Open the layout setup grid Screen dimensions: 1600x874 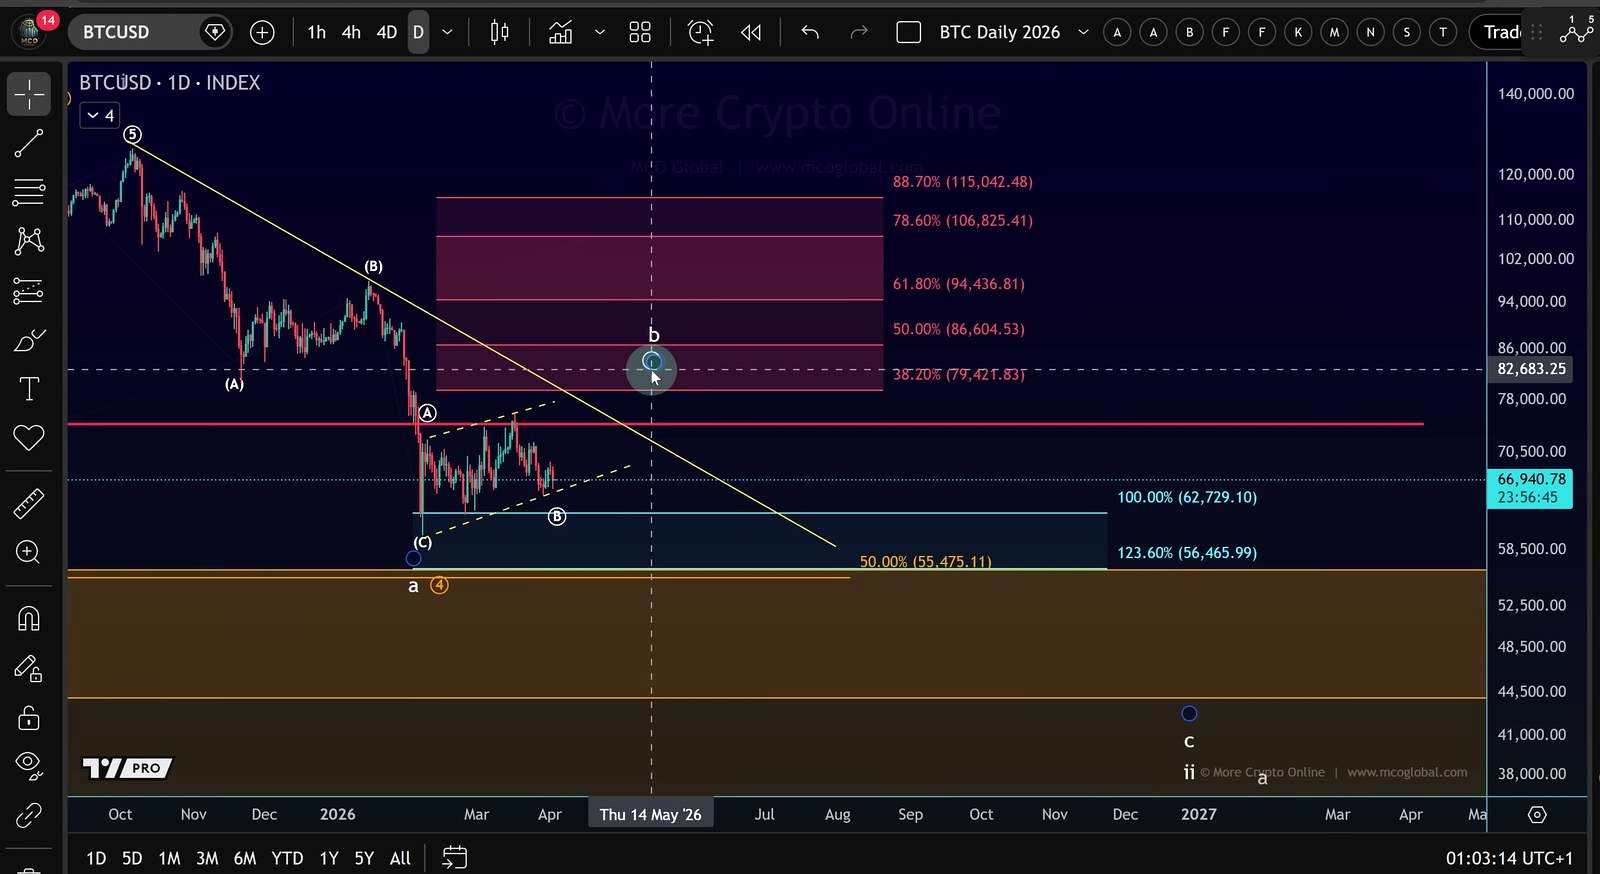click(x=640, y=32)
